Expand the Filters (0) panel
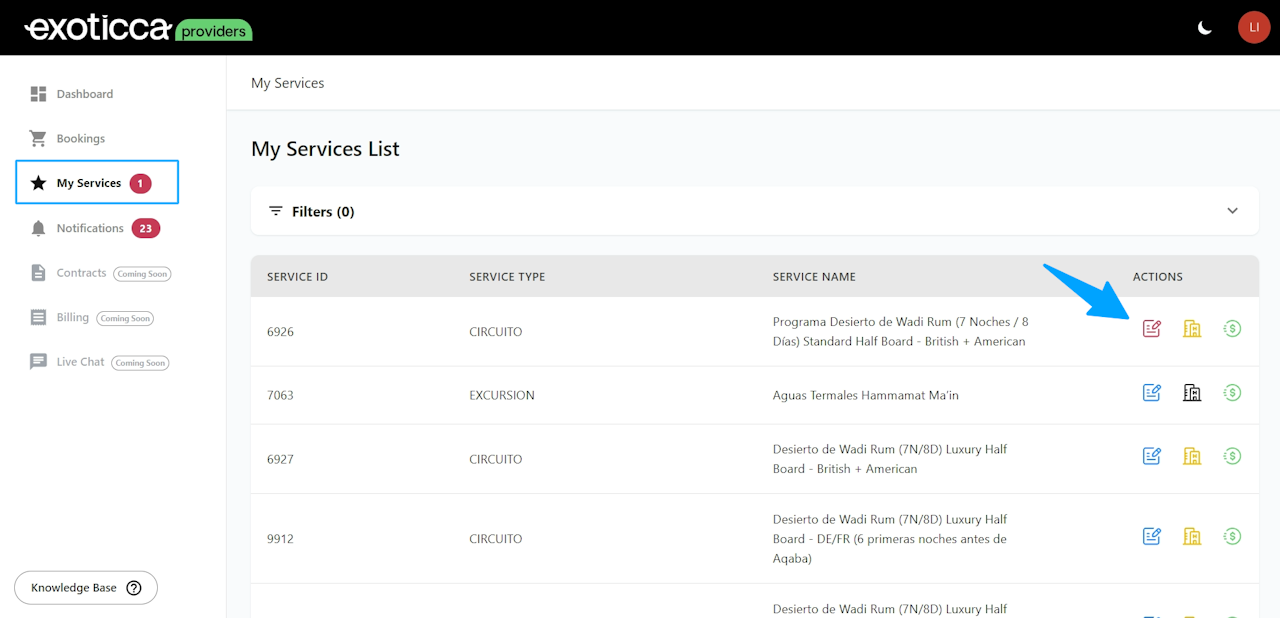1280x618 pixels. point(755,211)
